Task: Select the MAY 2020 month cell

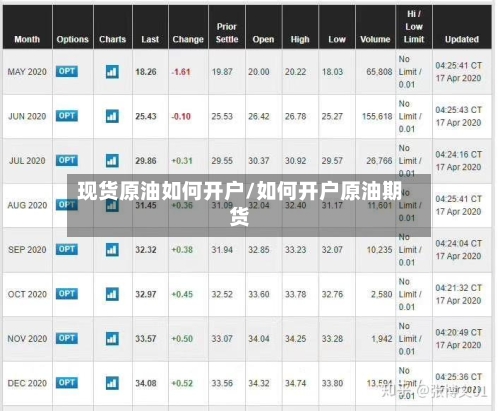Action: pos(27,72)
